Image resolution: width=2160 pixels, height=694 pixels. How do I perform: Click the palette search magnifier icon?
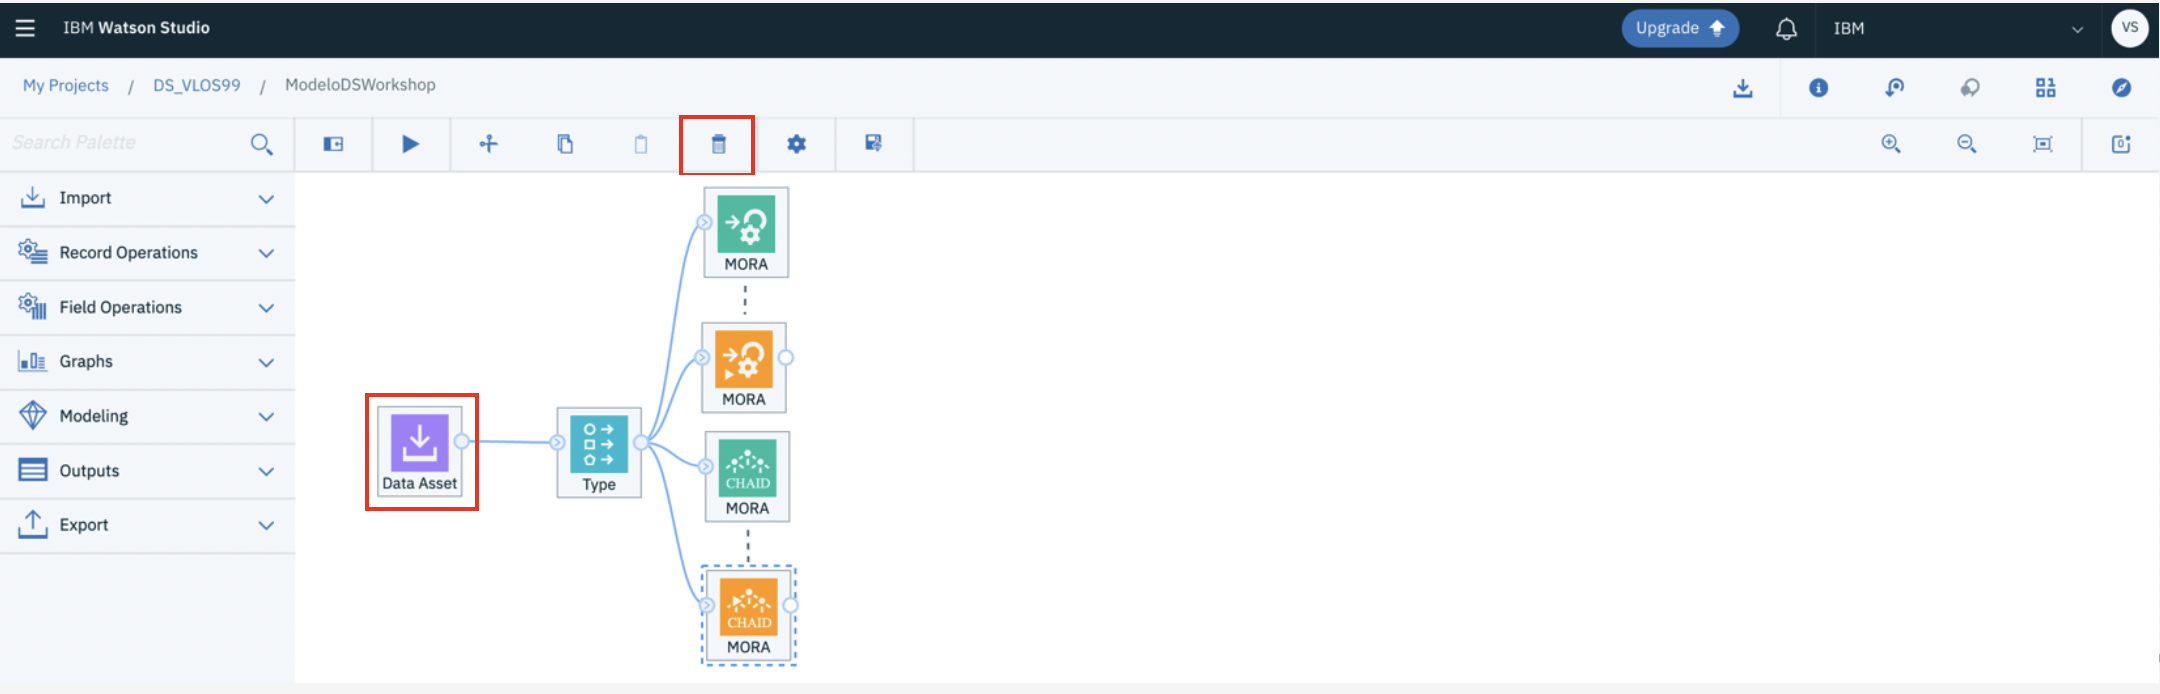(262, 144)
